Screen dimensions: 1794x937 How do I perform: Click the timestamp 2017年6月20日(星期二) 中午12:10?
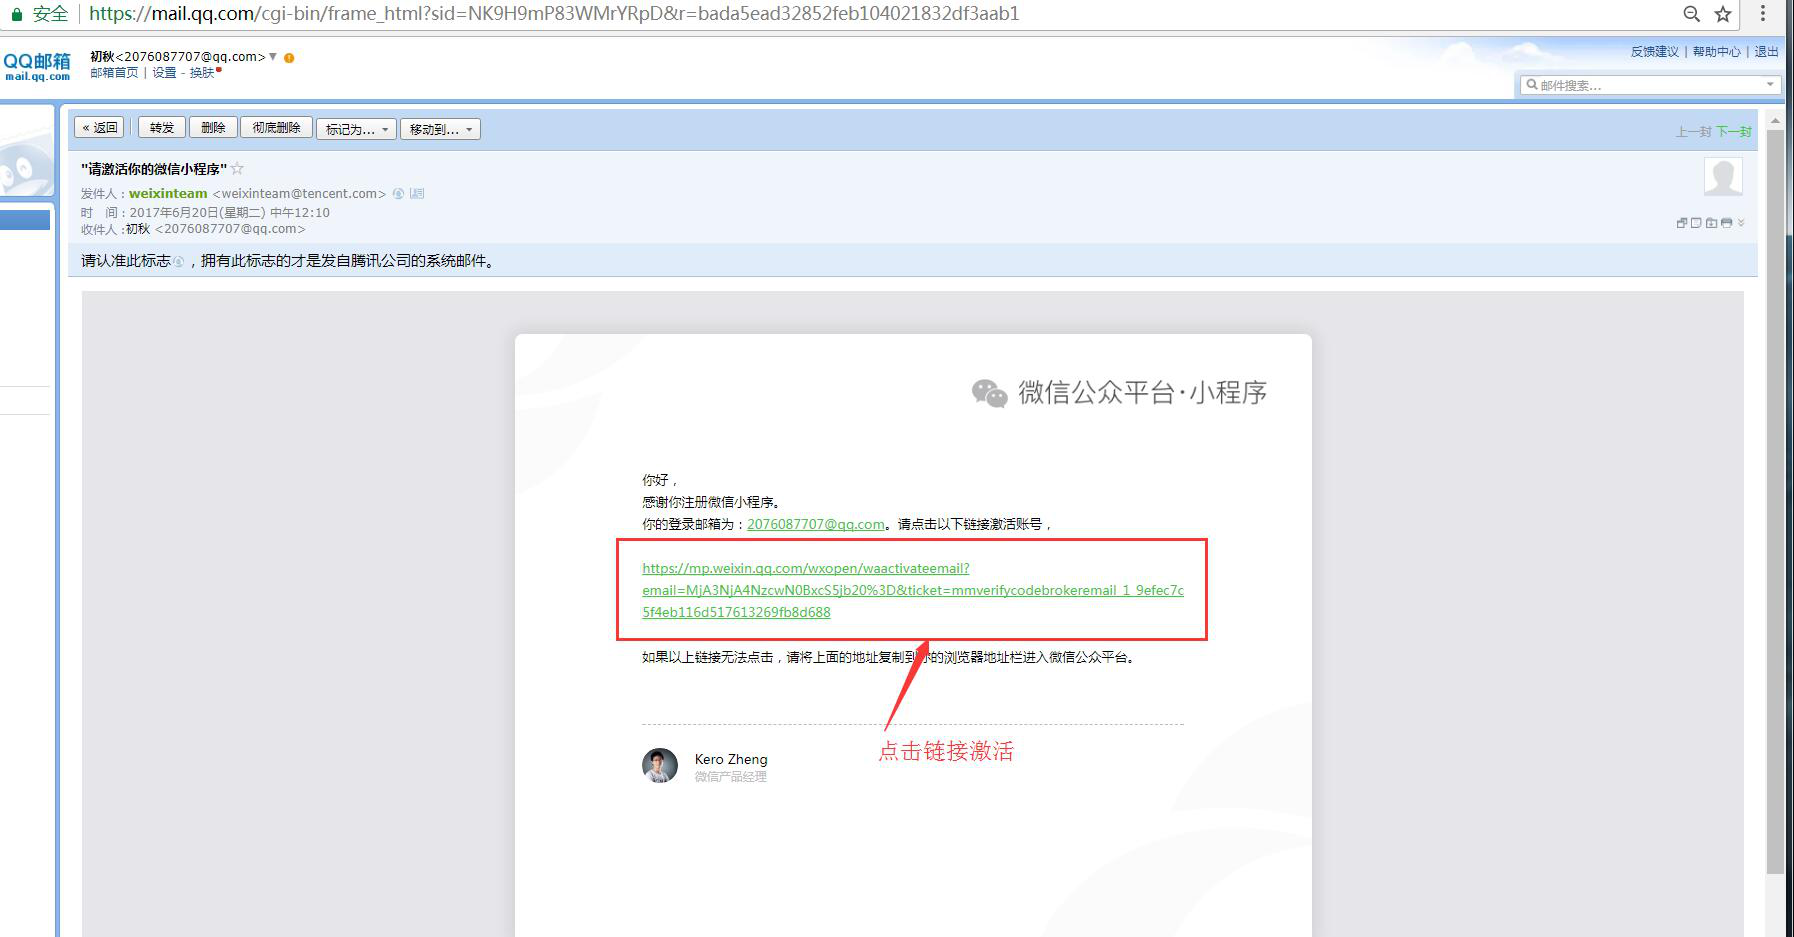point(229,212)
